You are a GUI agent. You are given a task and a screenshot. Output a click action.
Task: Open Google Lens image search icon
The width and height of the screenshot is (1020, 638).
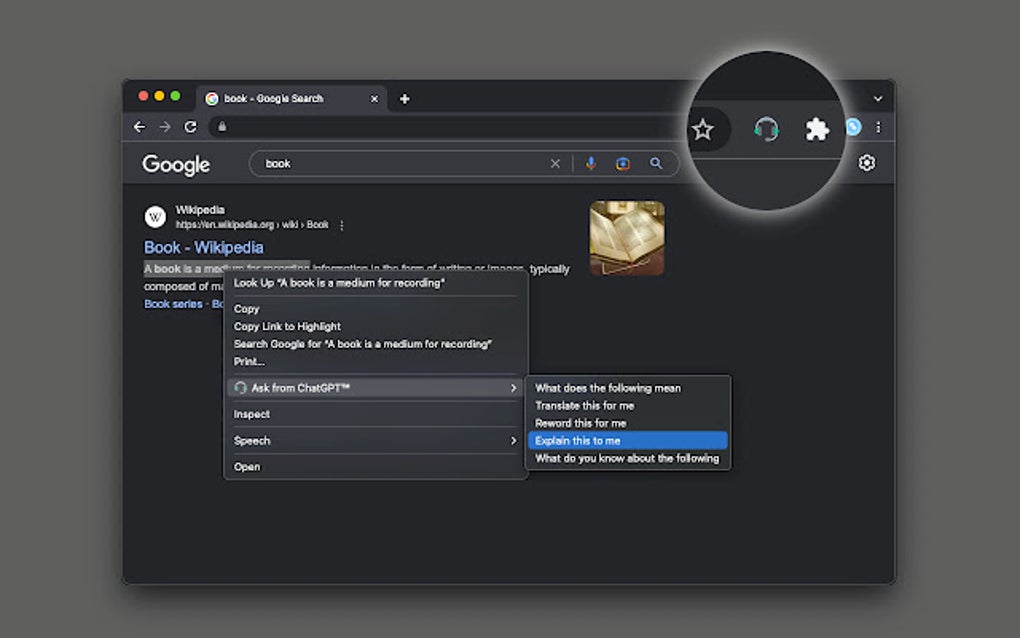pyautogui.click(x=623, y=164)
